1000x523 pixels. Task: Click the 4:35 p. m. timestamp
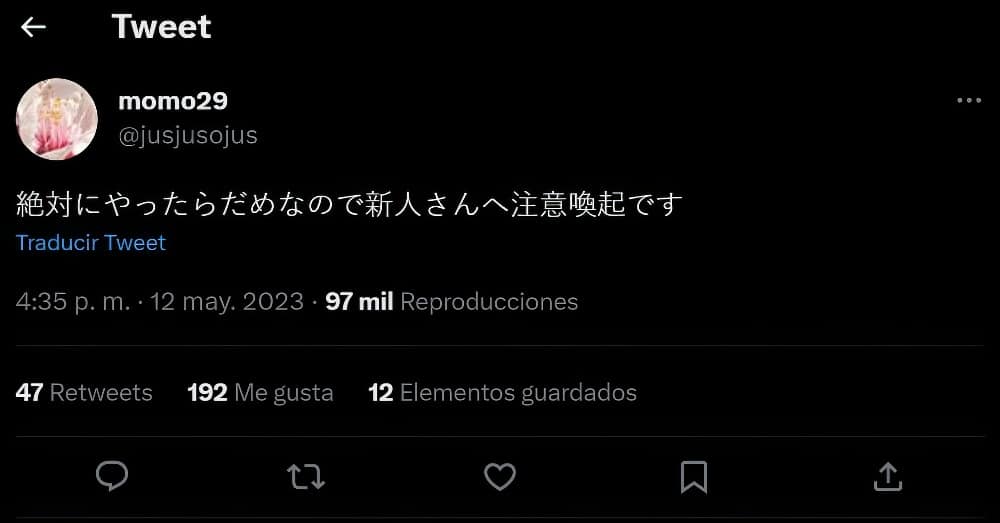73,301
